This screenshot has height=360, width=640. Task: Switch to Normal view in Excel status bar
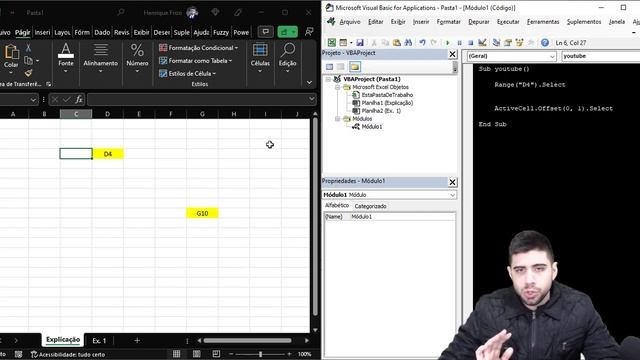(176, 354)
